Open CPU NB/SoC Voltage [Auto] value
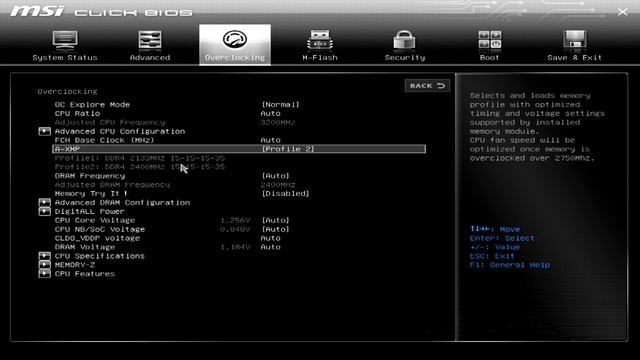 [276, 229]
